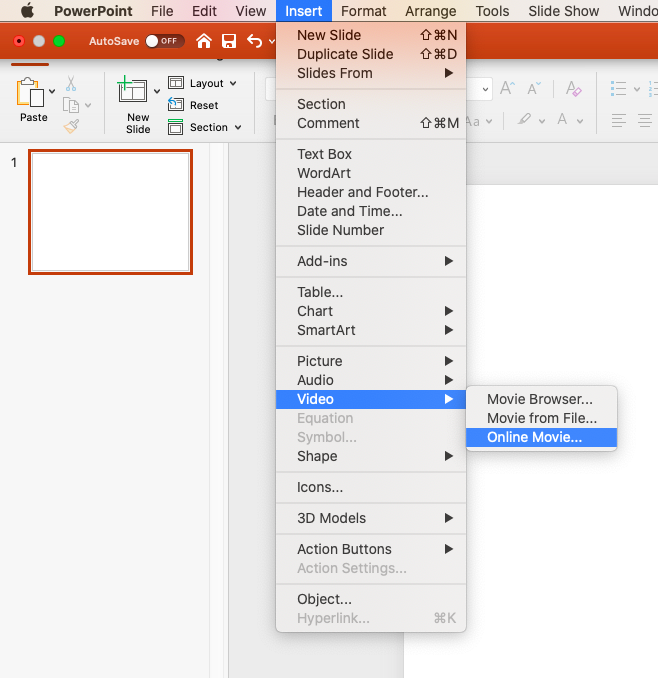
Task: Select Comment menu item
Action: (x=371, y=123)
